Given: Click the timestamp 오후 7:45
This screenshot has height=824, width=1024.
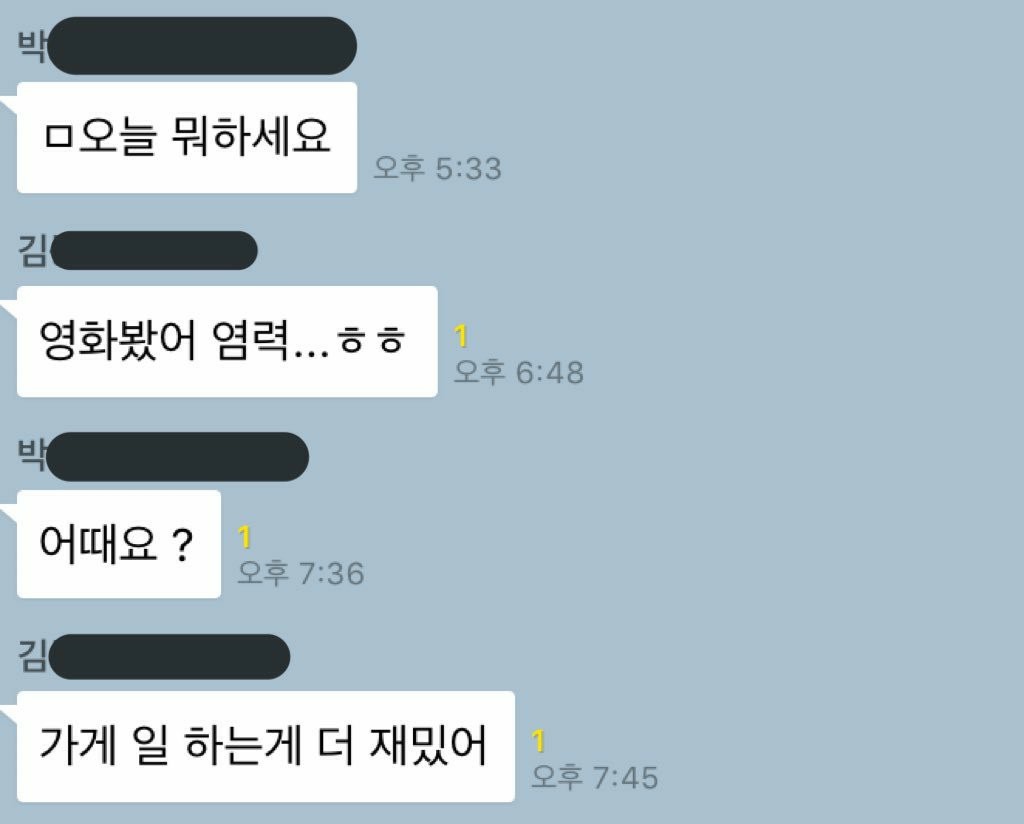Looking at the screenshot, I should point(594,777).
